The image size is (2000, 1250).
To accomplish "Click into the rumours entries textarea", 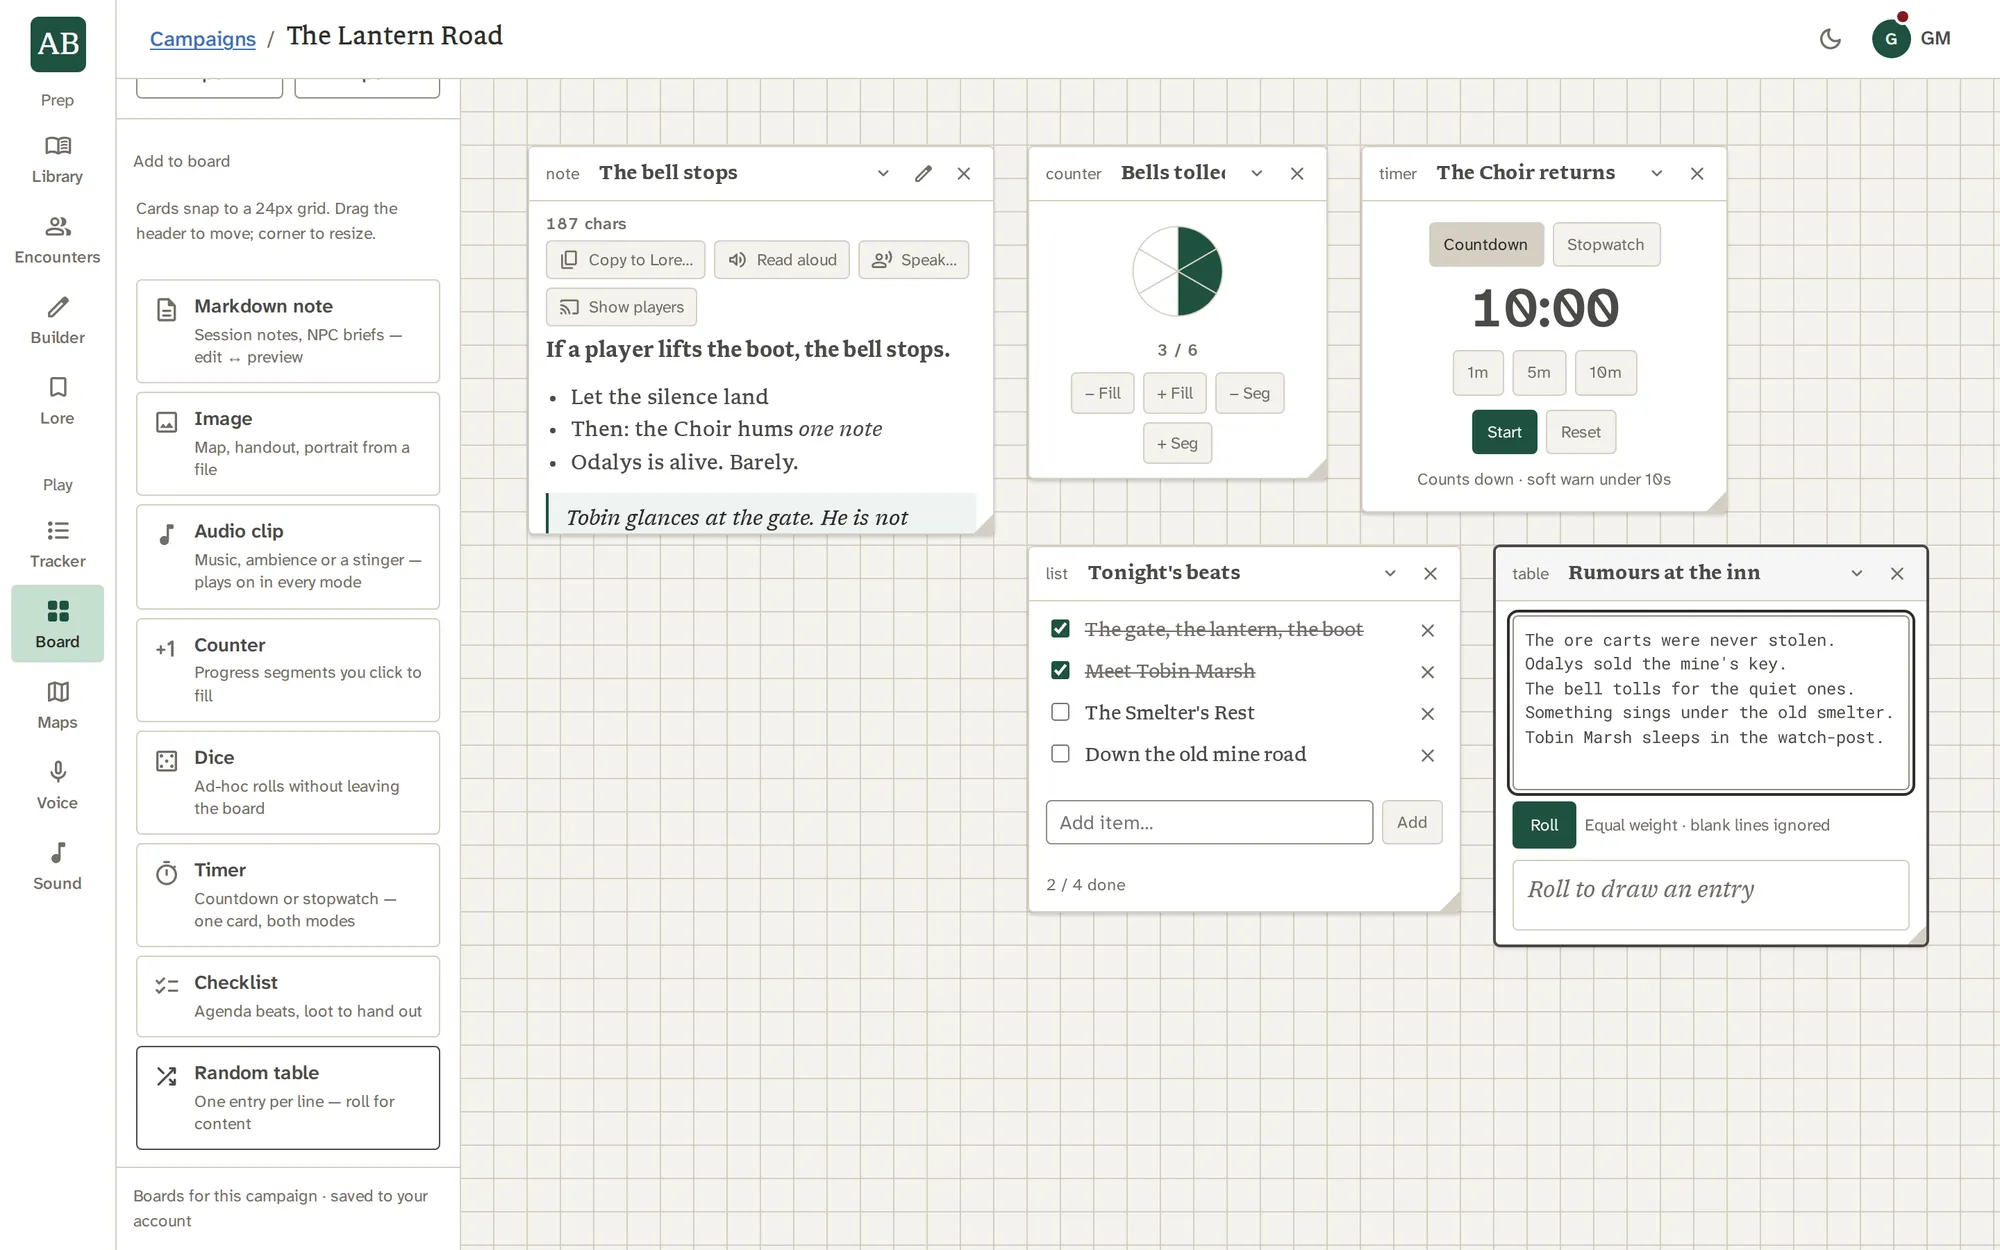I will (x=1711, y=703).
